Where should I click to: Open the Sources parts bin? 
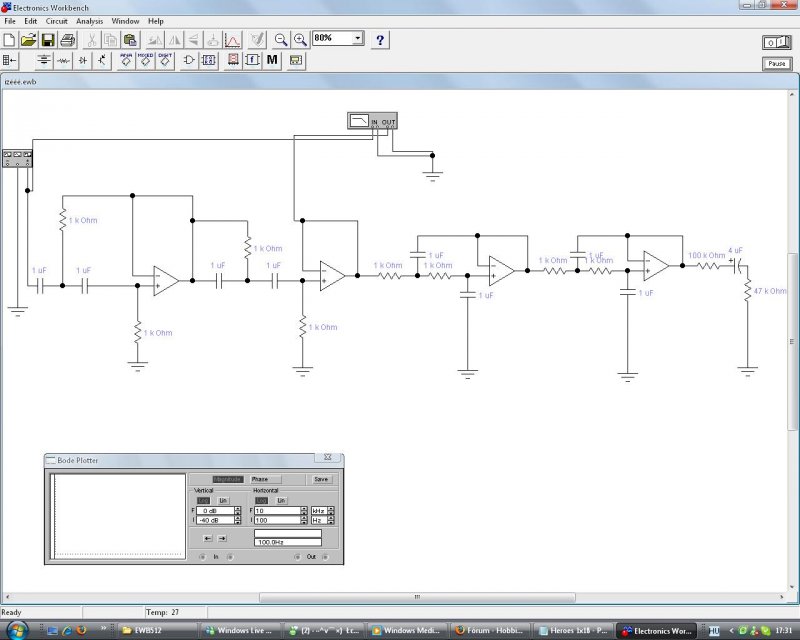44,60
